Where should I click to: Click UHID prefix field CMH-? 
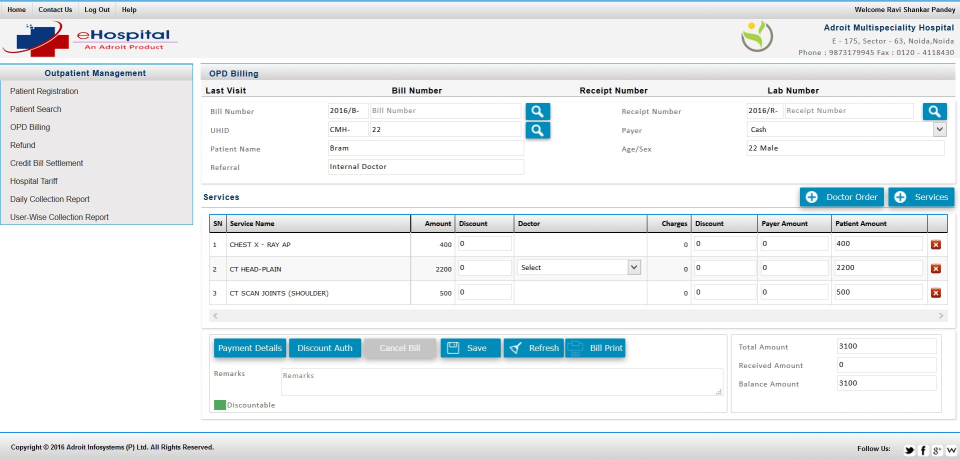(x=348, y=129)
